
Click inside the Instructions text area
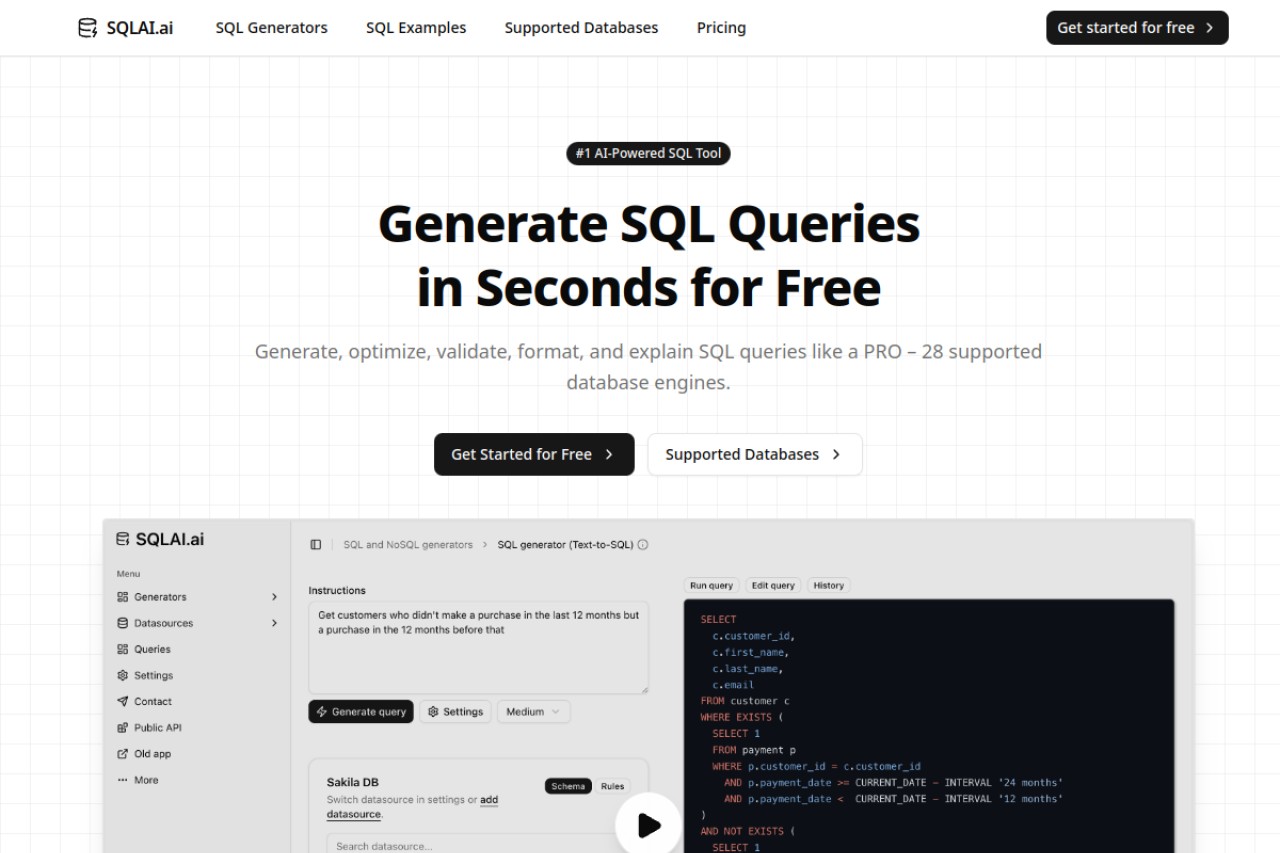coord(478,647)
